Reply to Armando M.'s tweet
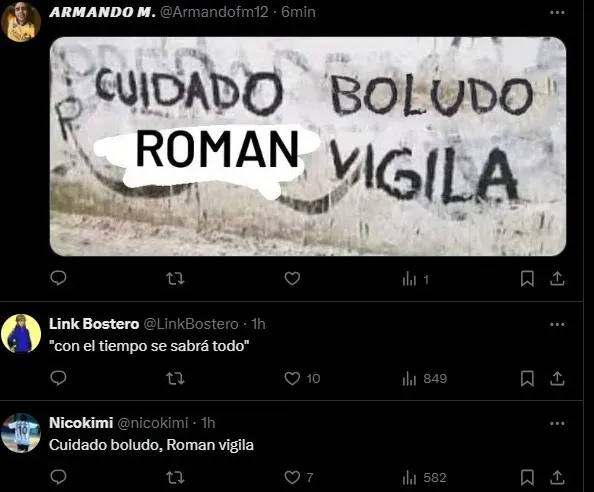This screenshot has height=492, width=594. (58, 278)
